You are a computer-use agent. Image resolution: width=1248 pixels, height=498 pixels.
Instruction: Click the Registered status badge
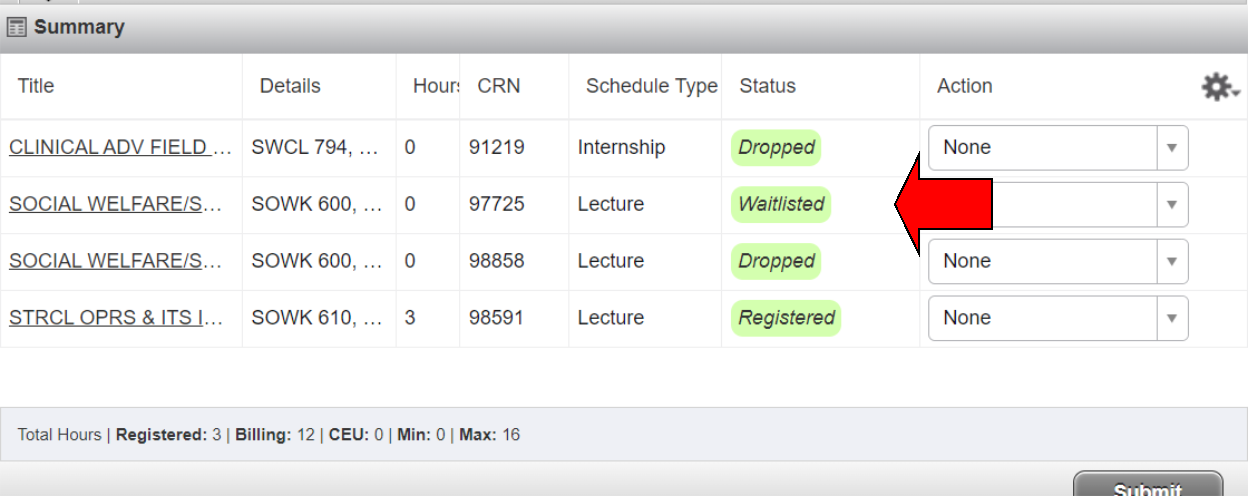pos(786,319)
